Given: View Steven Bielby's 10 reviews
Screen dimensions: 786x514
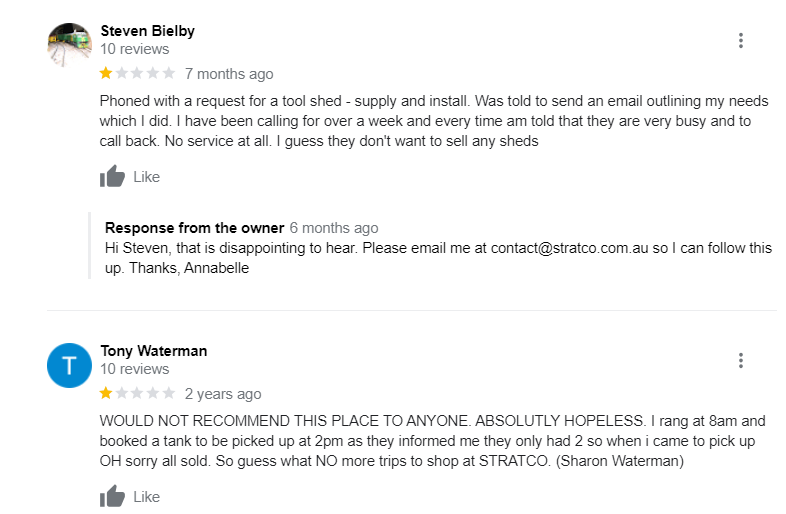Looking at the screenshot, I should coord(134,49).
